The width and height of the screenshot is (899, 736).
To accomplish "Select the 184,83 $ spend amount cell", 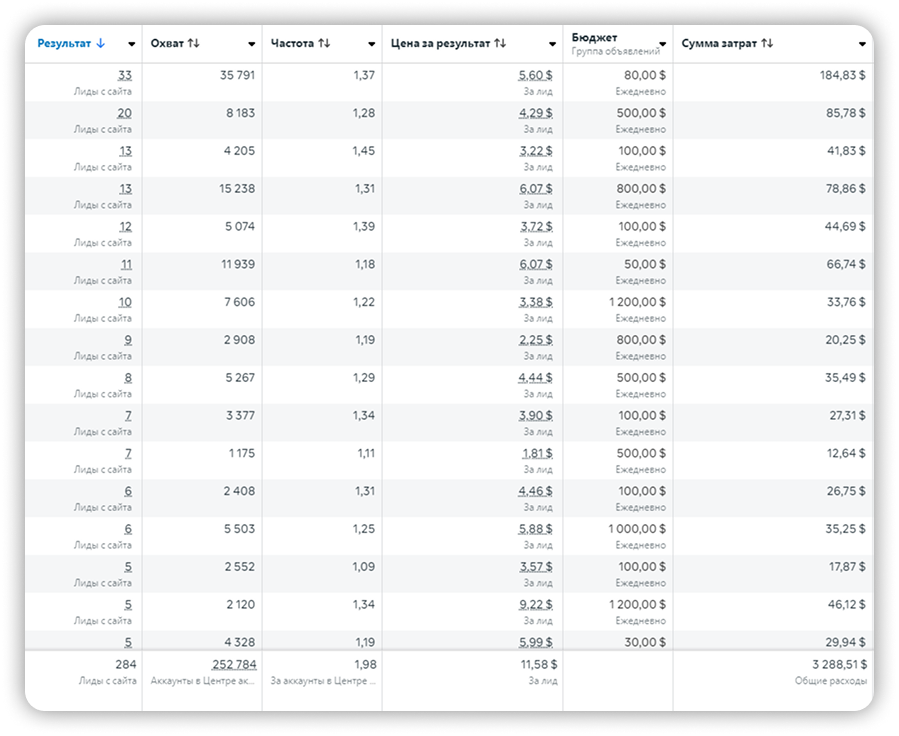I will pyautogui.click(x=838, y=75).
